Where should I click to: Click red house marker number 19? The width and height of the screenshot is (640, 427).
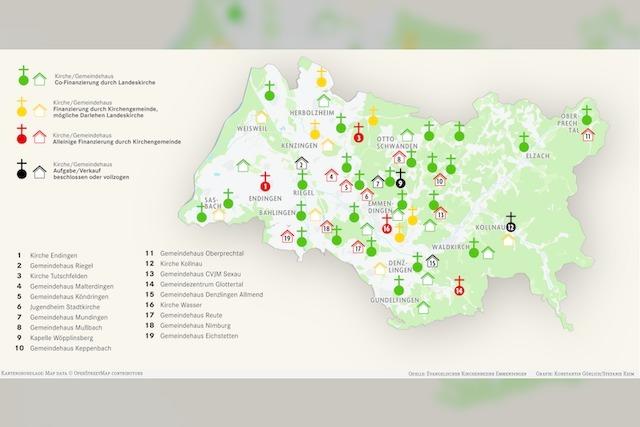pos(287,236)
